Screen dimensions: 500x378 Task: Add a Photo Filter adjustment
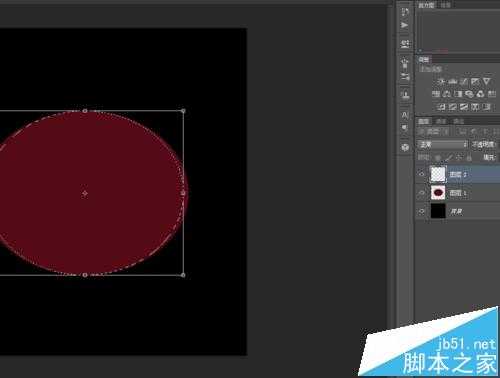tap(469, 94)
